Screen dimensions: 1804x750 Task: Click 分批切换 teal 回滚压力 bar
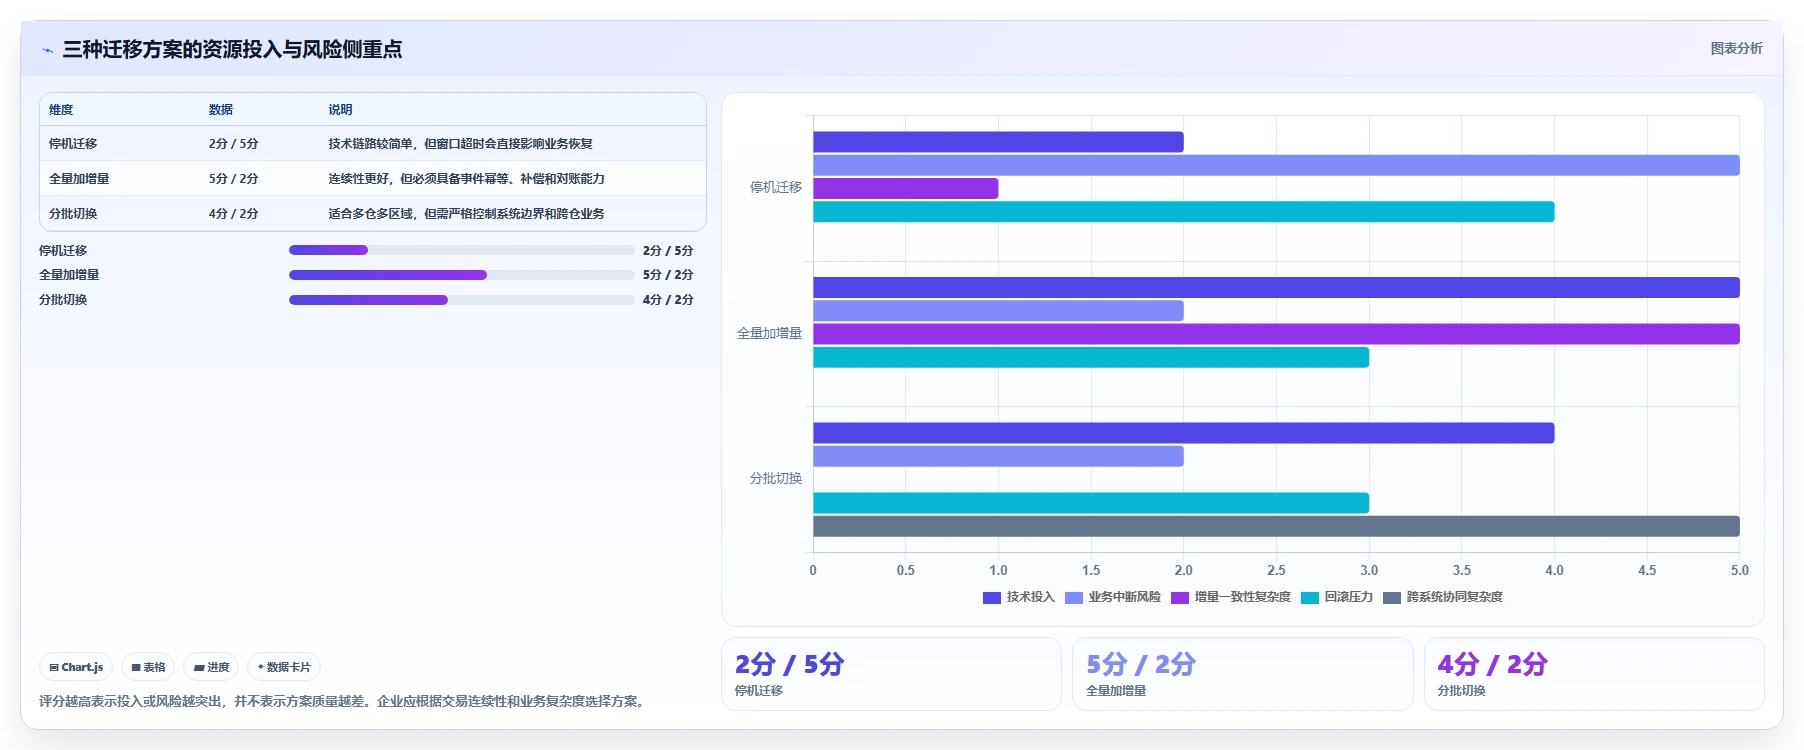coord(1091,503)
